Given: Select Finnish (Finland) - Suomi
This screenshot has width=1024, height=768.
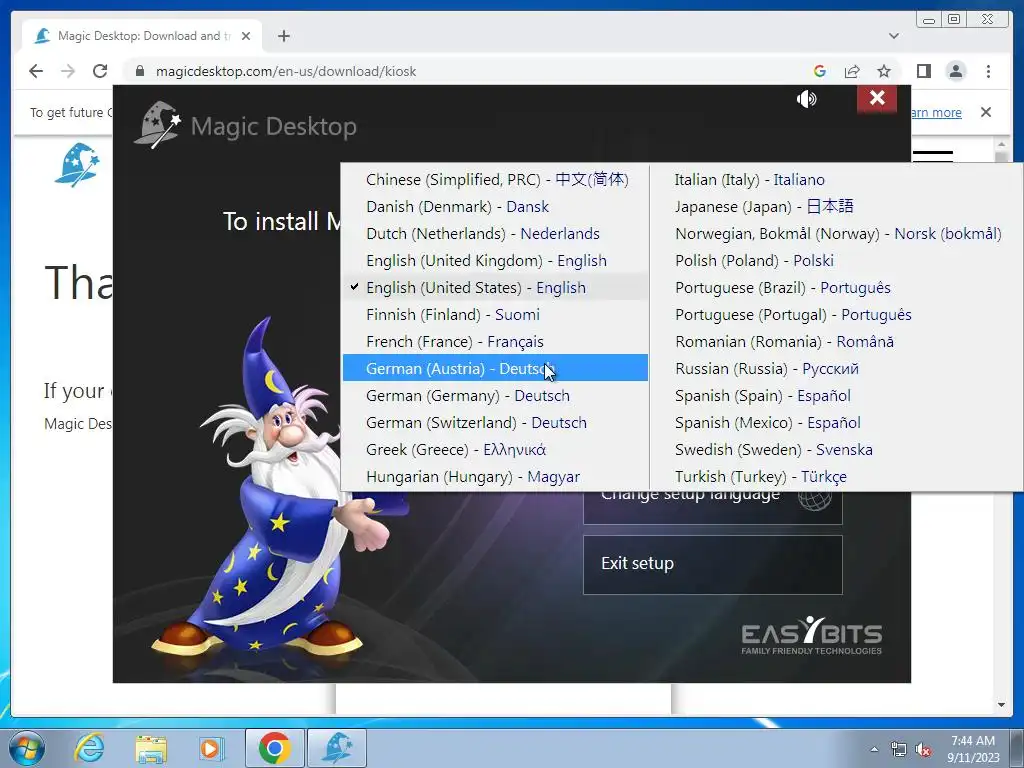Looking at the screenshot, I should coord(496,314).
